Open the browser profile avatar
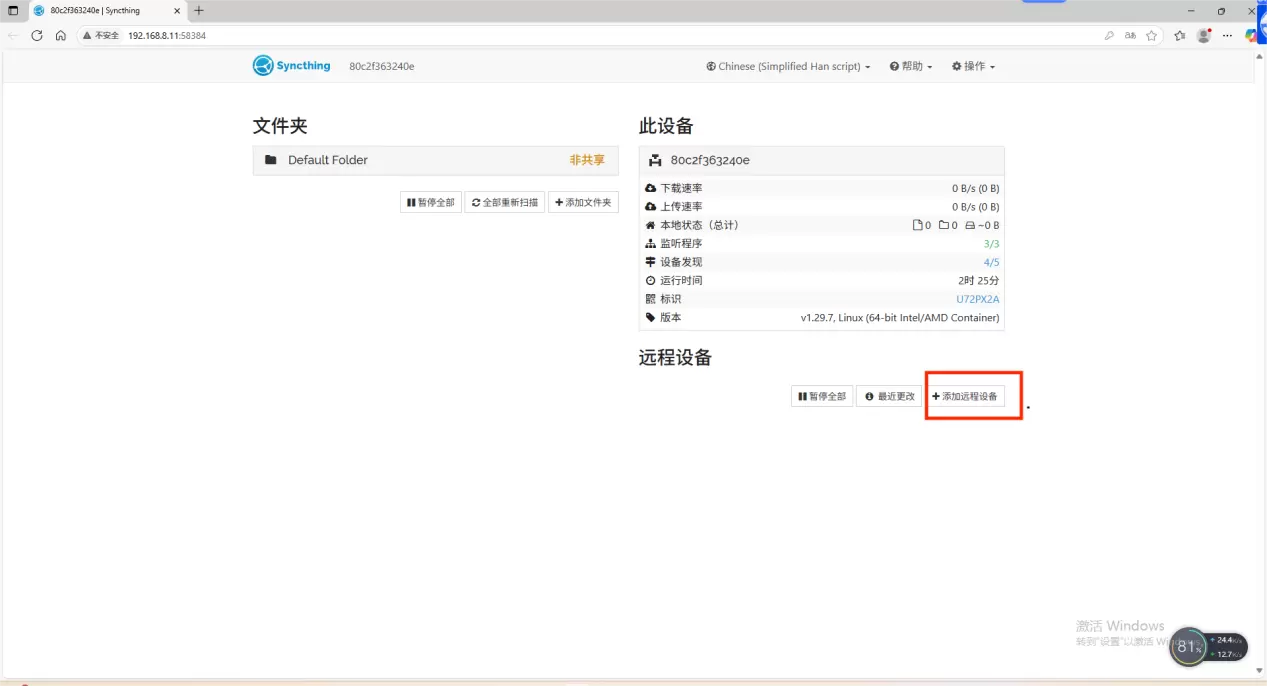The image size is (1267, 686). [x=1204, y=35]
